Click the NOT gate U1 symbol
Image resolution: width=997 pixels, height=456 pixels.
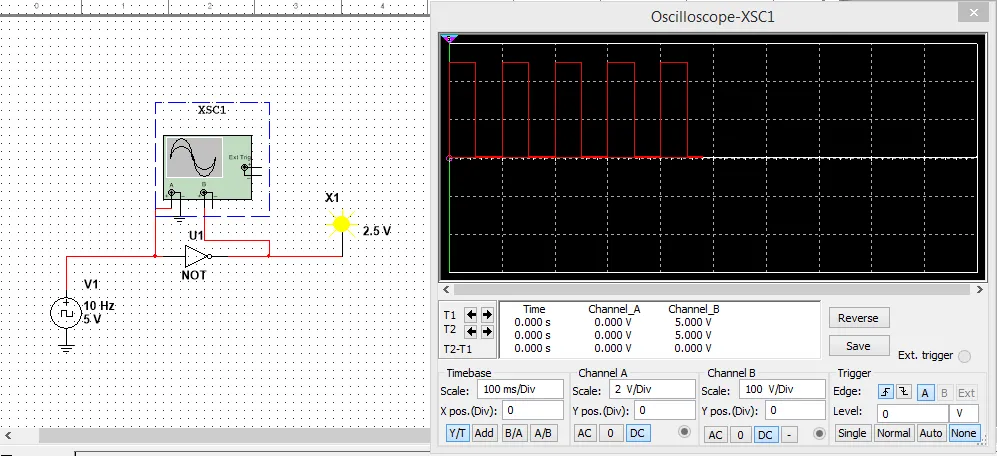198,255
